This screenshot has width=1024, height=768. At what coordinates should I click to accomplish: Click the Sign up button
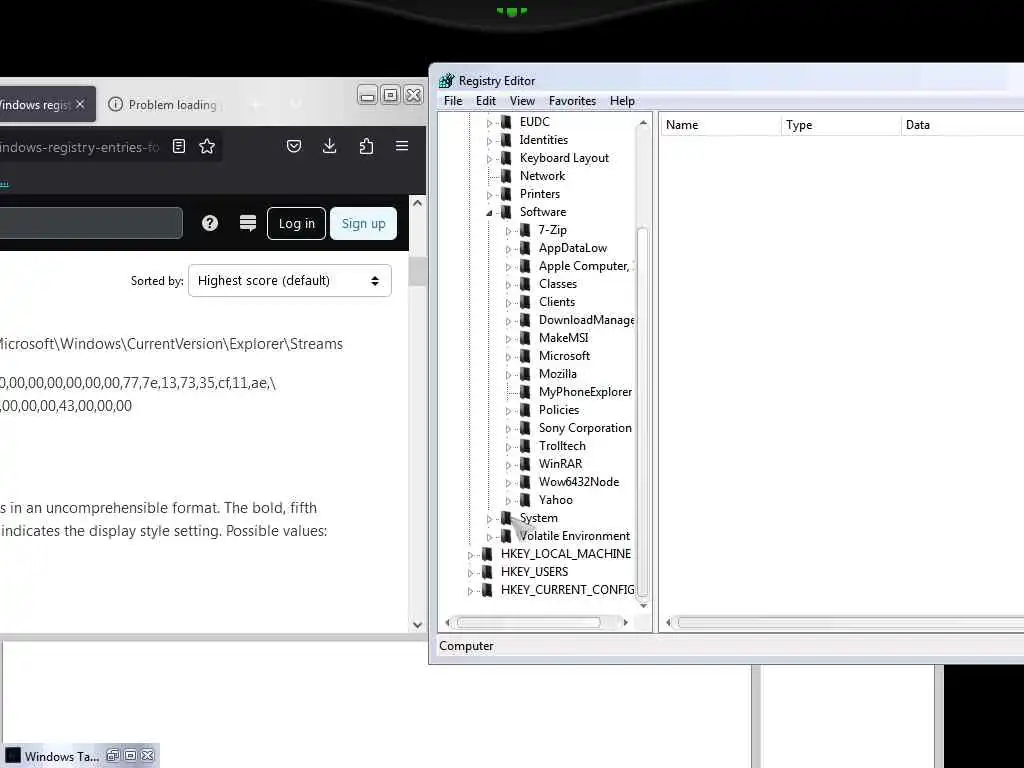(364, 223)
